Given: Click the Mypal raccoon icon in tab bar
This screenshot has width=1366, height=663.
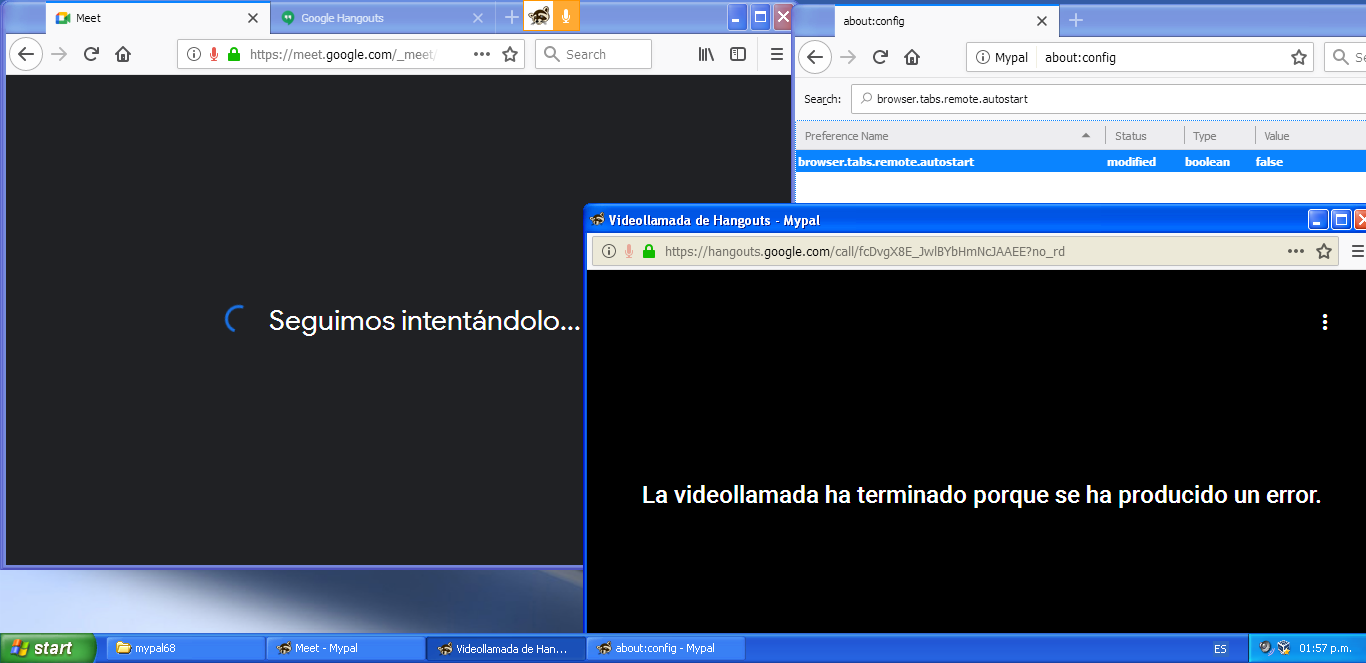Looking at the screenshot, I should click(540, 16).
